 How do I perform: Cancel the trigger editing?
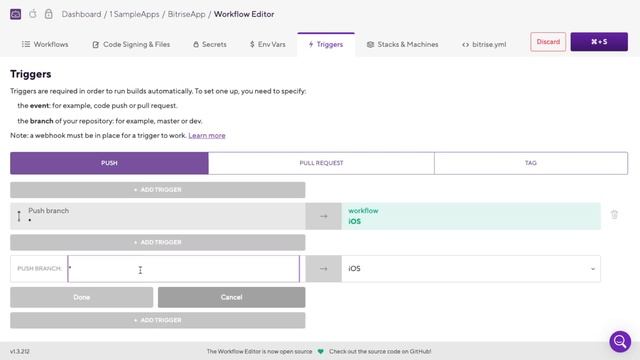(231, 297)
